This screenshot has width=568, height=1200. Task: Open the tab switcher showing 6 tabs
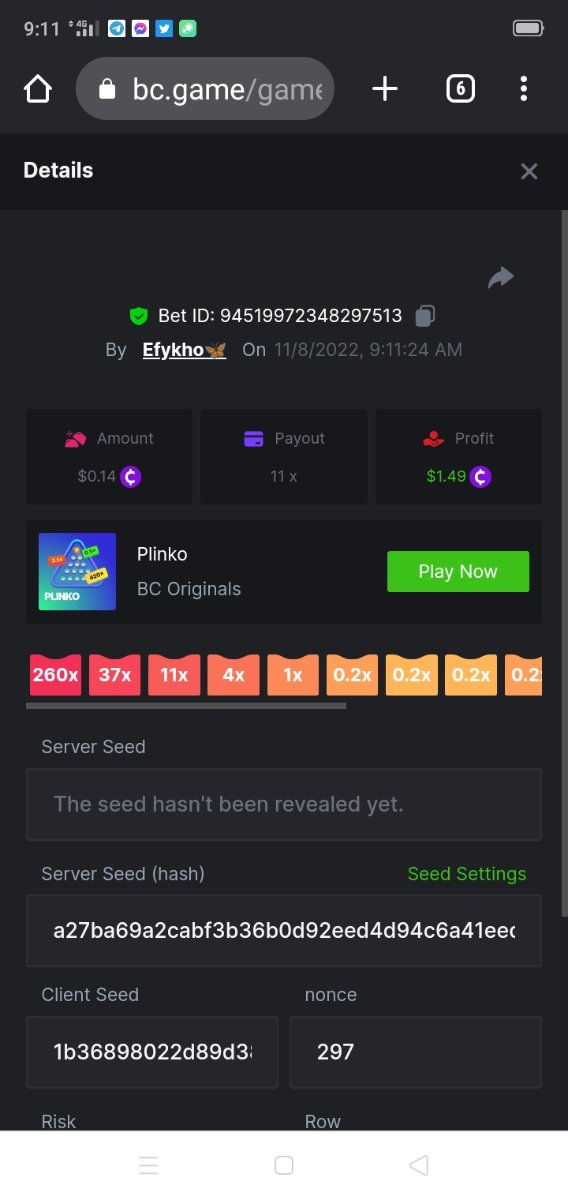pos(459,90)
